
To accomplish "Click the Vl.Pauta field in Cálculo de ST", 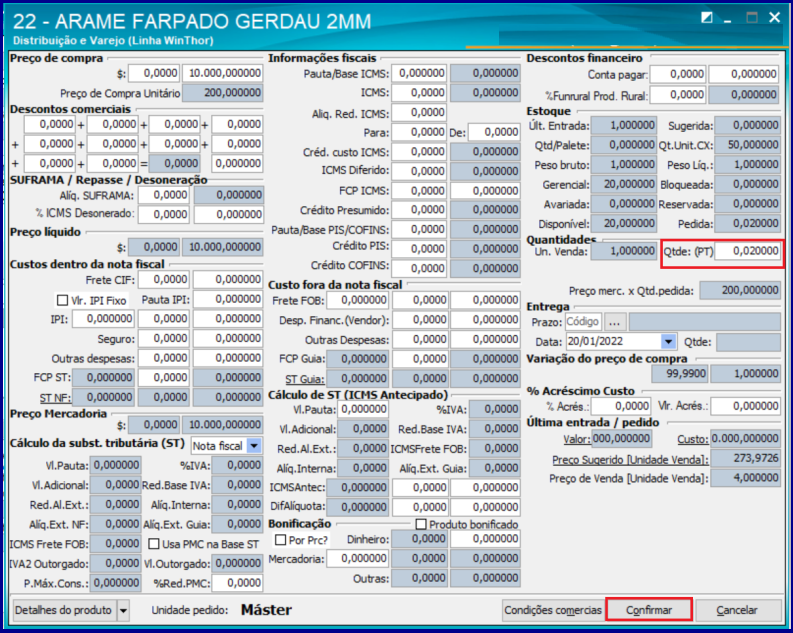I will [x=364, y=409].
